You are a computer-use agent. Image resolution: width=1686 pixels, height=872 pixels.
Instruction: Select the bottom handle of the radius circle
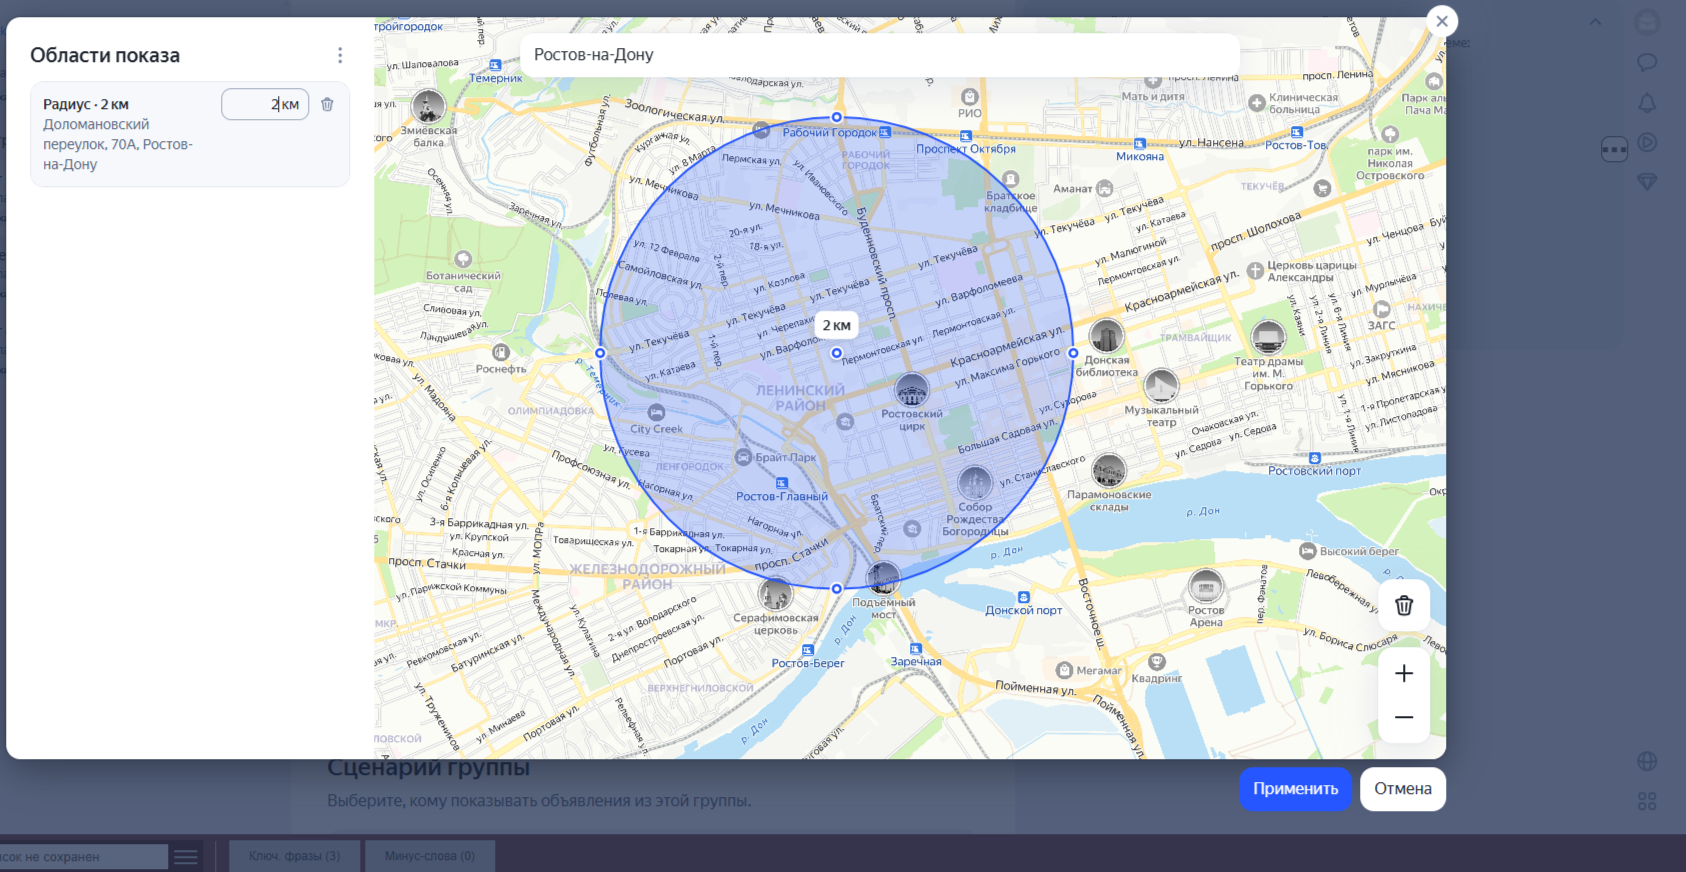point(837,588)
